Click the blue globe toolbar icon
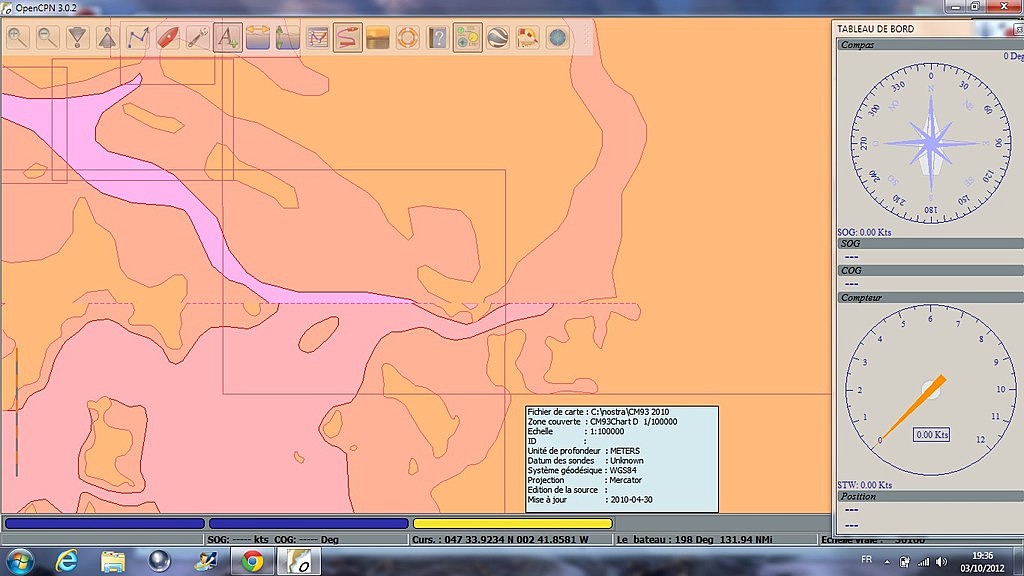The height and width of the screenshot is (576, 1024). [x=558, y=37]
